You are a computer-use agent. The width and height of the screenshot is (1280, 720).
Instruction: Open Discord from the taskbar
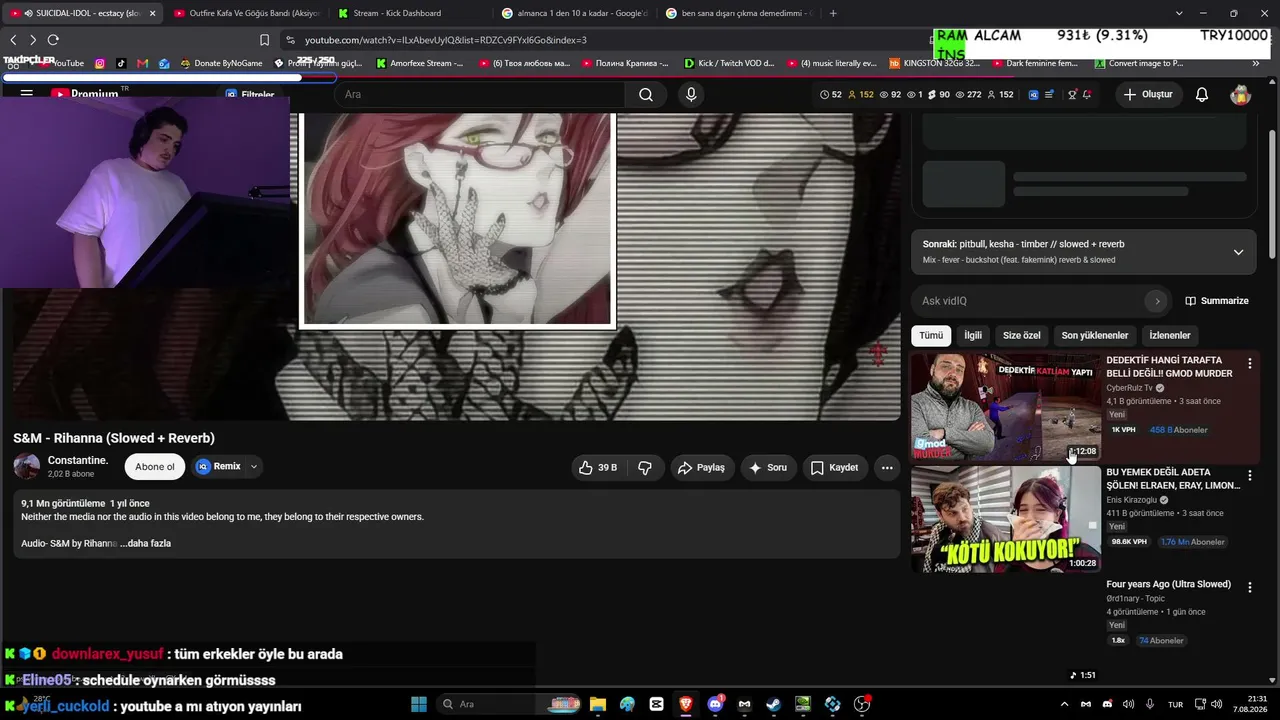point(715,704)
